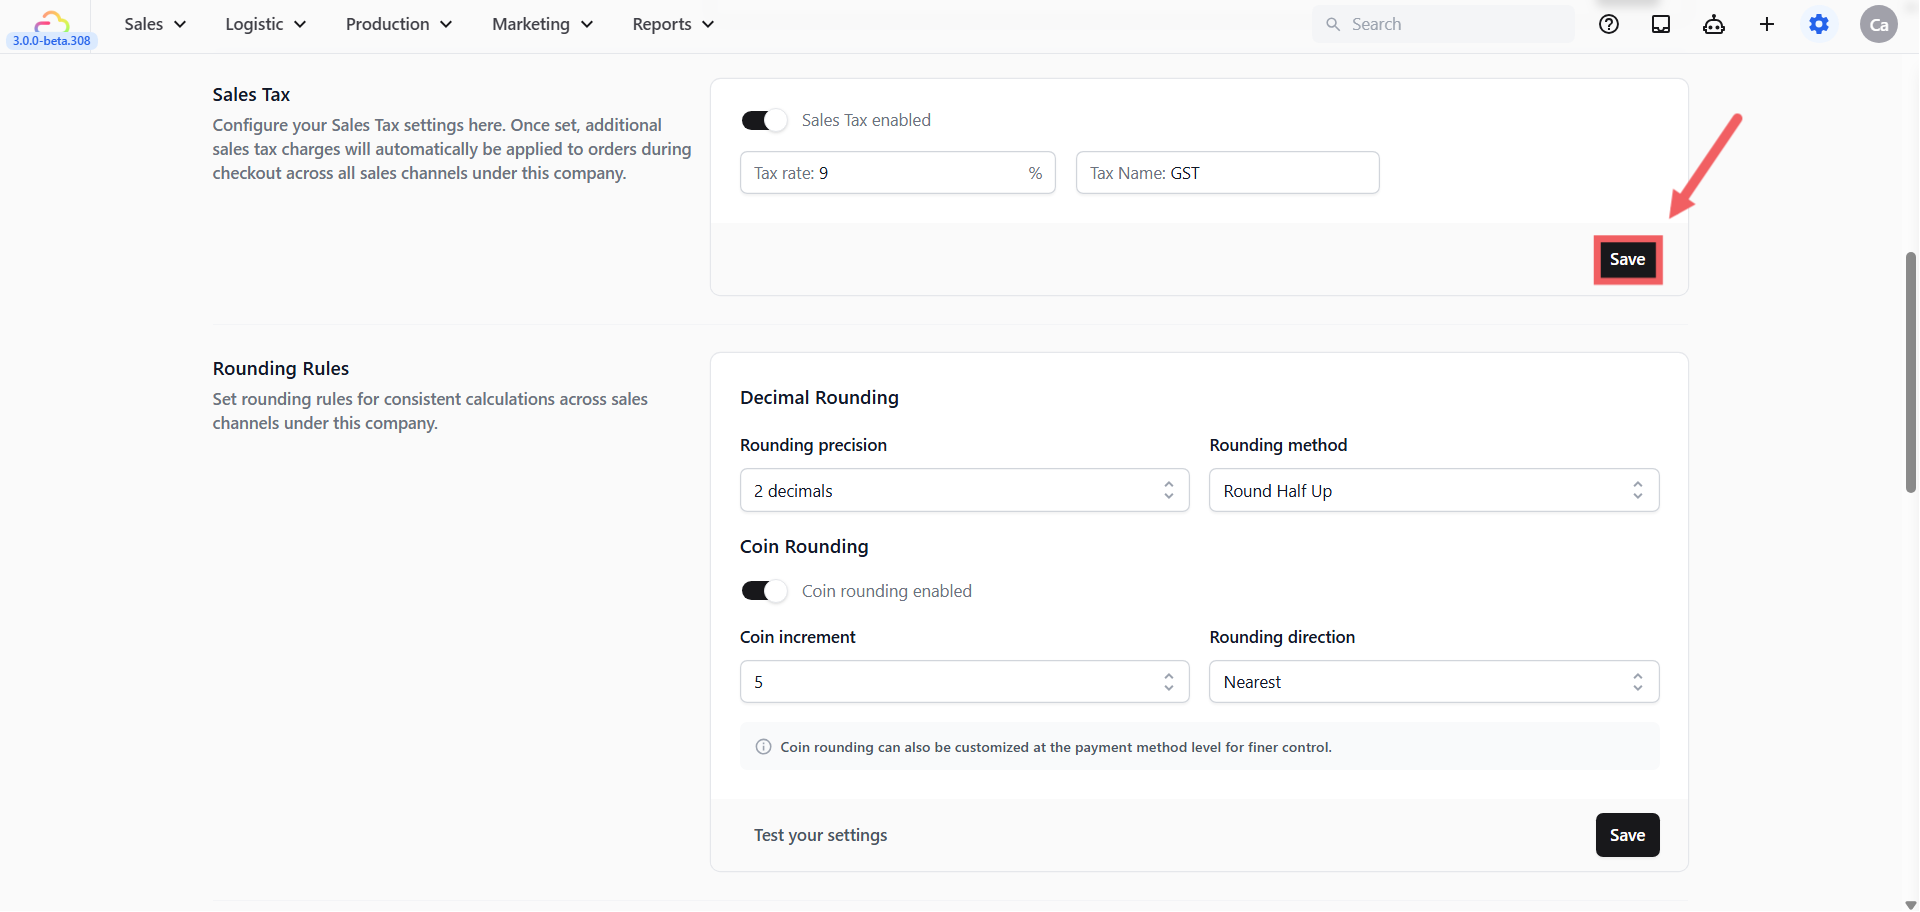Open the Coin increment dropdown

click(964, 681)
